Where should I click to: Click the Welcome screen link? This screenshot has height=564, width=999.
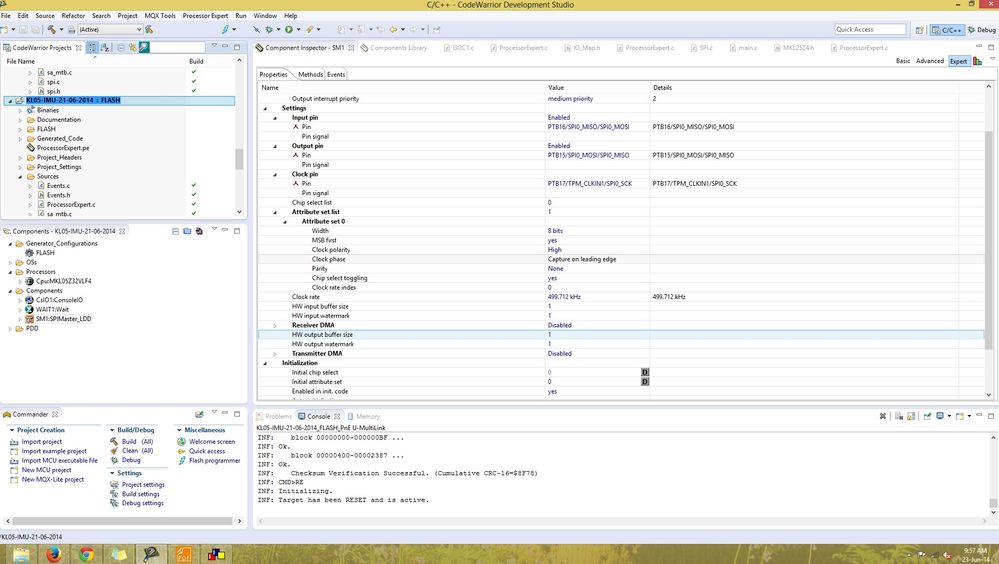212,442
